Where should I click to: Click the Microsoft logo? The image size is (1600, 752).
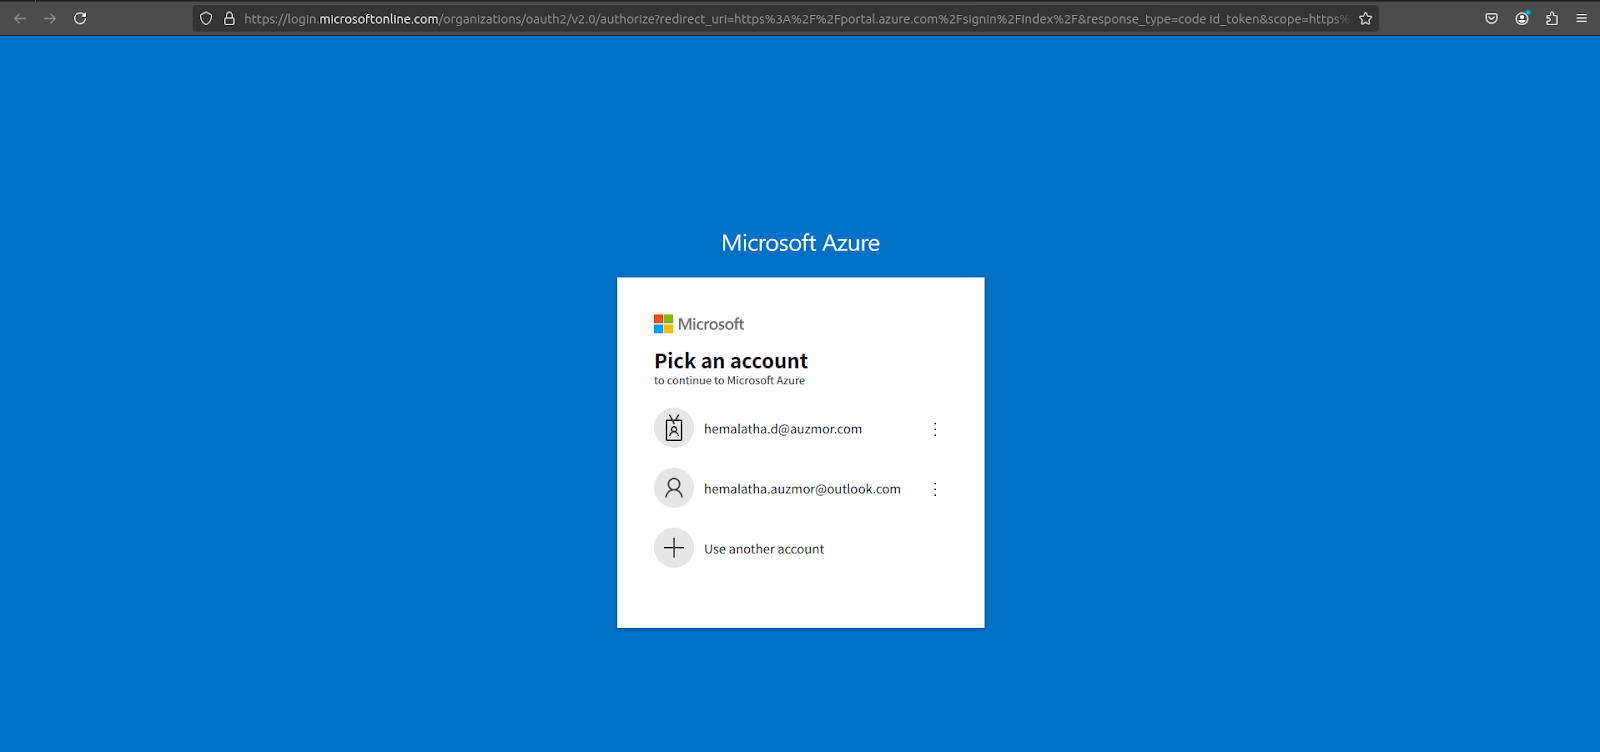pyautogui.click(x=699, y=324)
